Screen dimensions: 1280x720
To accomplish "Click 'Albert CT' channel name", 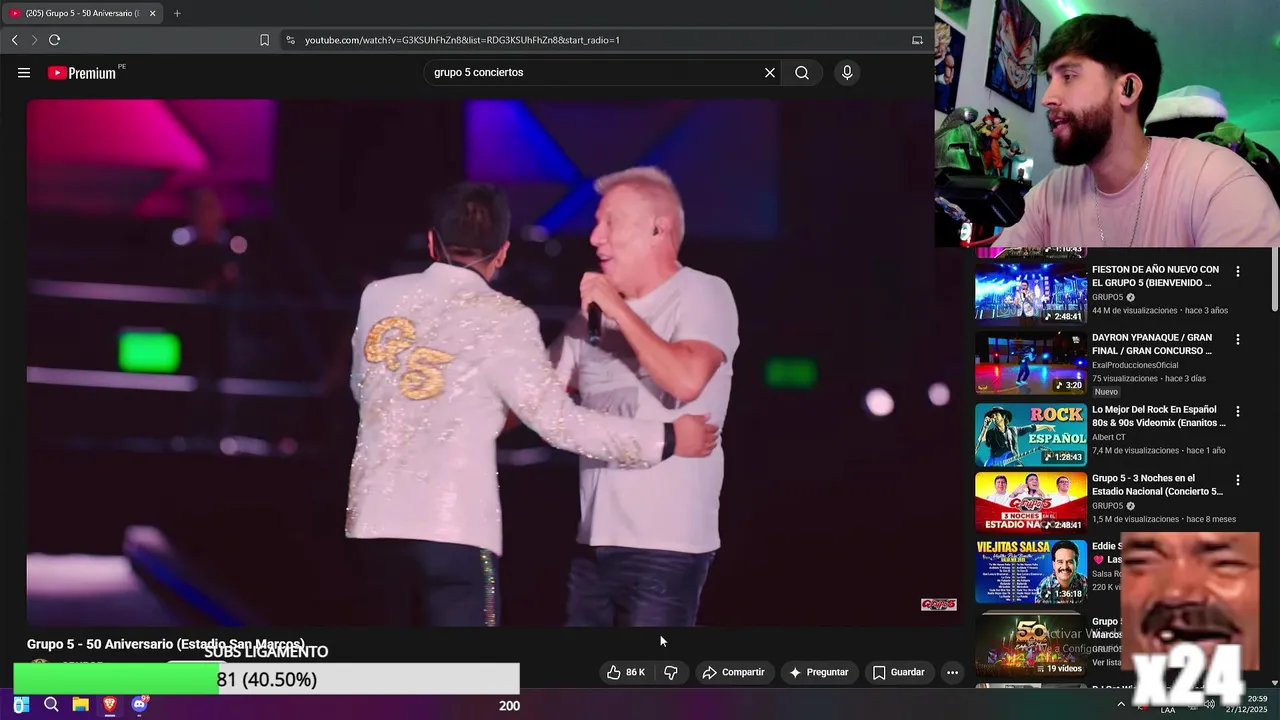I will click(1112, 437).
